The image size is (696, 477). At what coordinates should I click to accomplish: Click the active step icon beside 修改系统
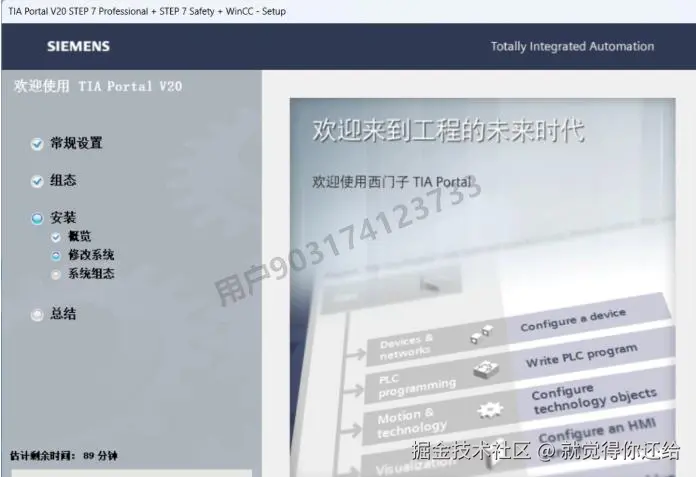click(x=55, y=256)
